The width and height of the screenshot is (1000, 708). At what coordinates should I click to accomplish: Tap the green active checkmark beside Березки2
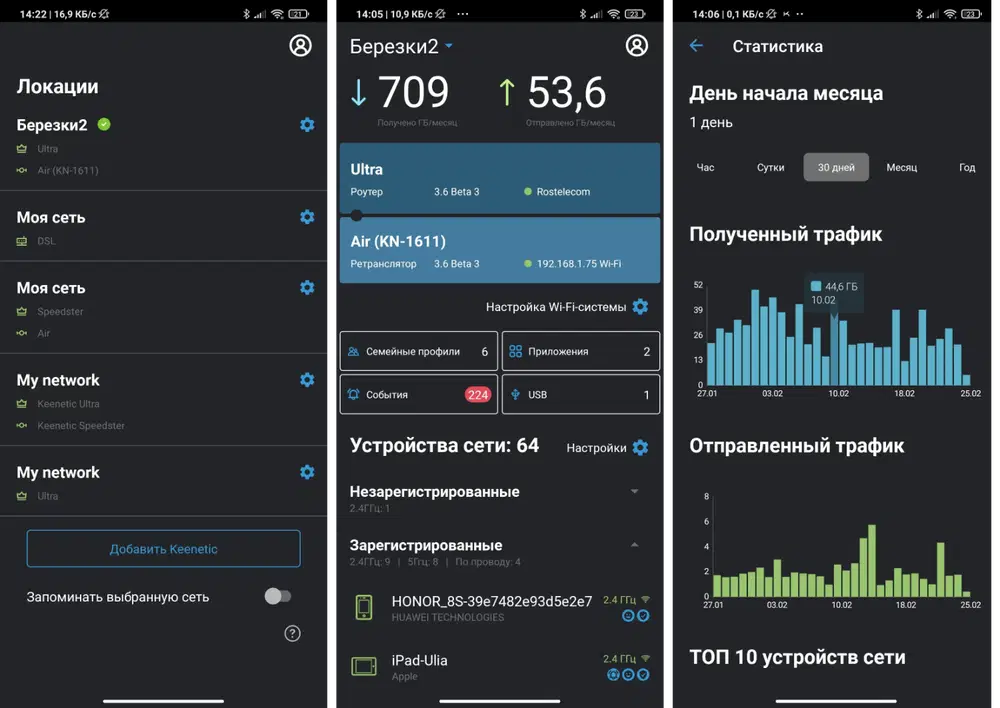[104, 124]
